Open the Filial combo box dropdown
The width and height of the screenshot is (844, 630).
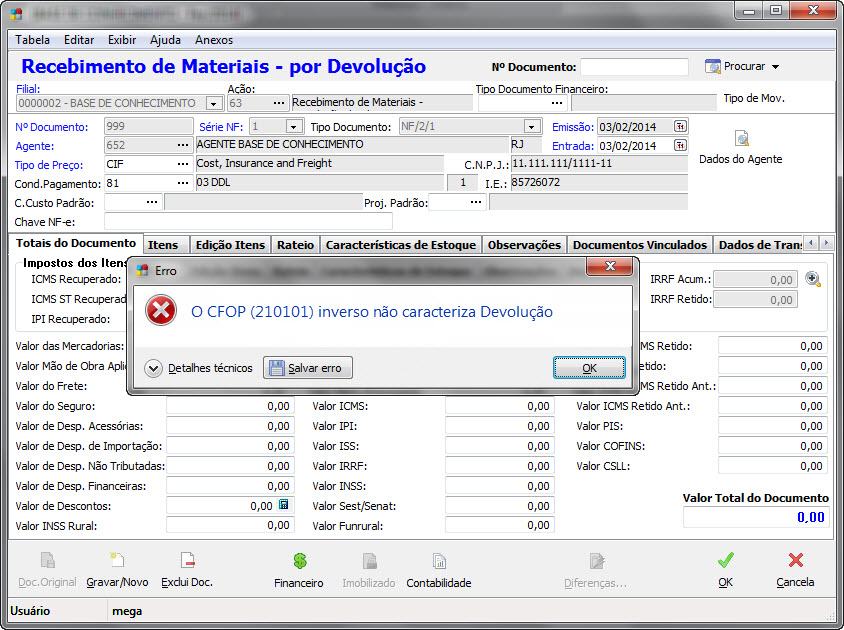(x=213, y=103)
